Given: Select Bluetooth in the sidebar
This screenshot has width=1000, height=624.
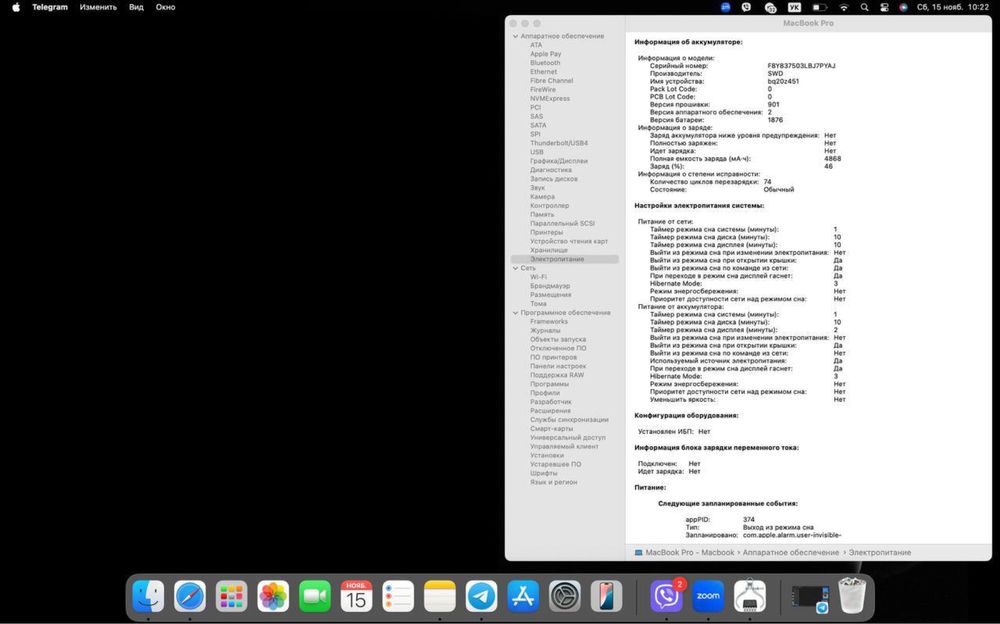Looking at the screenshot, I should (545, 63).
